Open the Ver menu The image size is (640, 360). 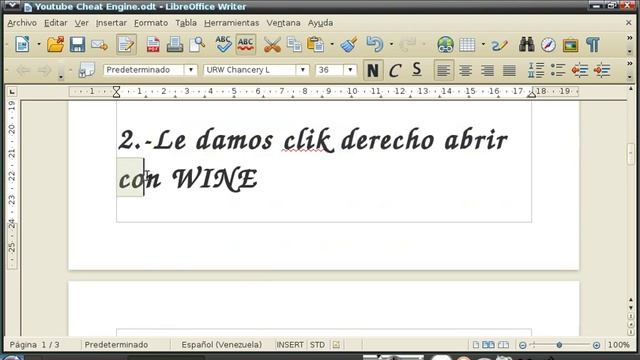(x=82, y=23)
